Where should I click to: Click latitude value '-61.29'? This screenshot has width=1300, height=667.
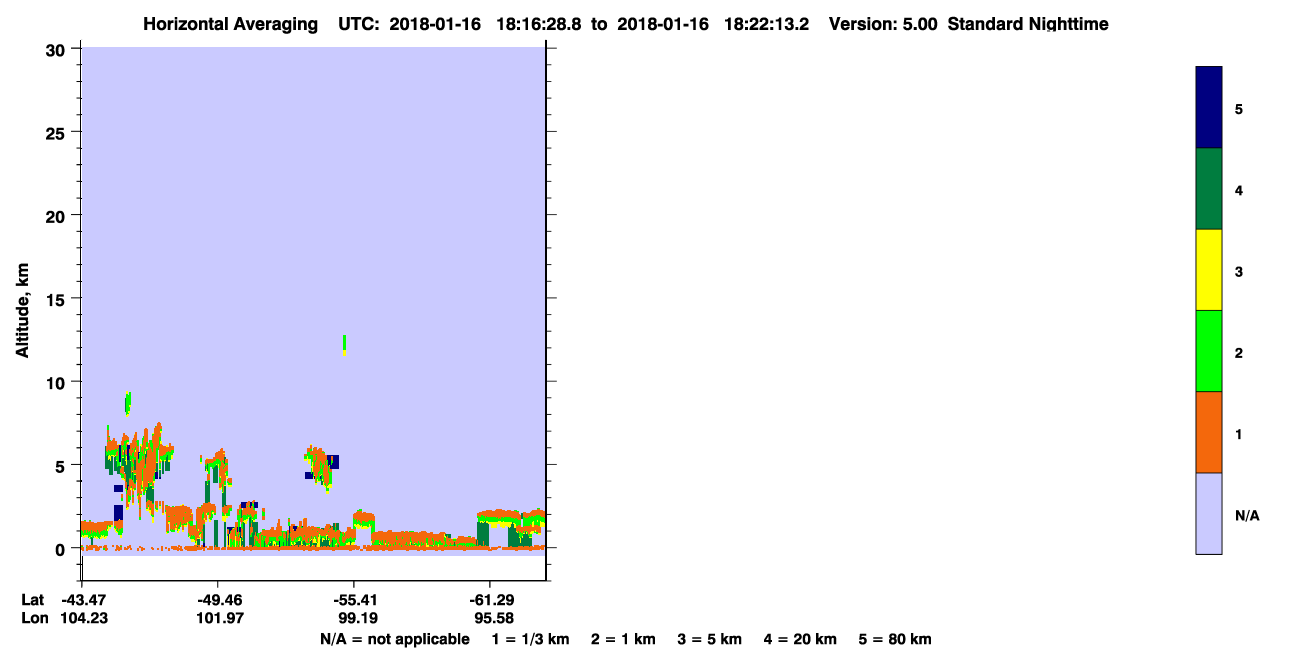490,600
